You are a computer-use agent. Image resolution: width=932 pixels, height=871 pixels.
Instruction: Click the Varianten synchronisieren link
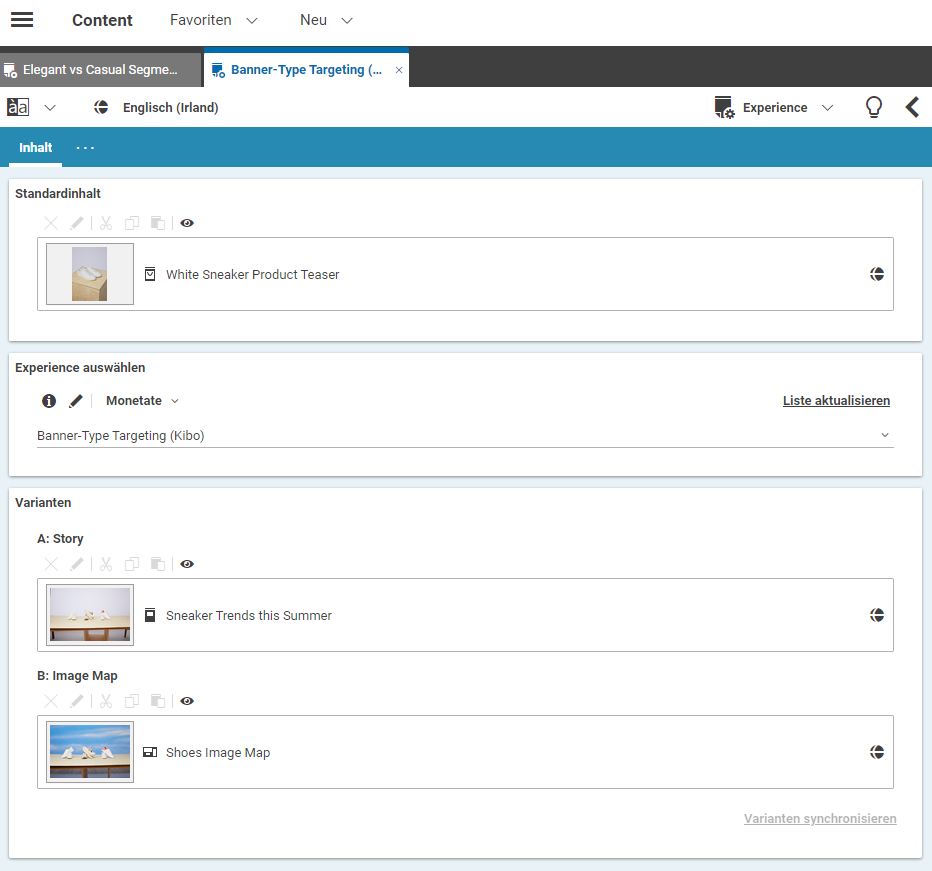point(820,819)
